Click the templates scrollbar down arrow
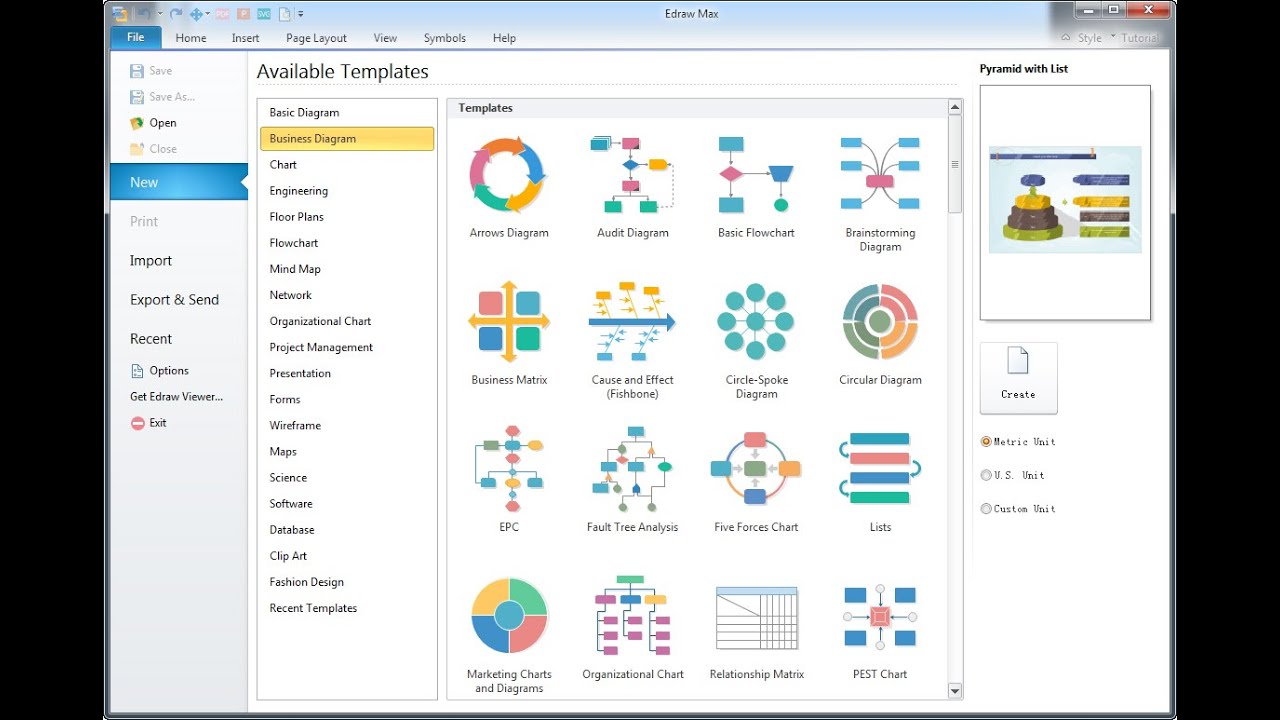This screenshot has height=720, width=1280. (x=954, y=690)
